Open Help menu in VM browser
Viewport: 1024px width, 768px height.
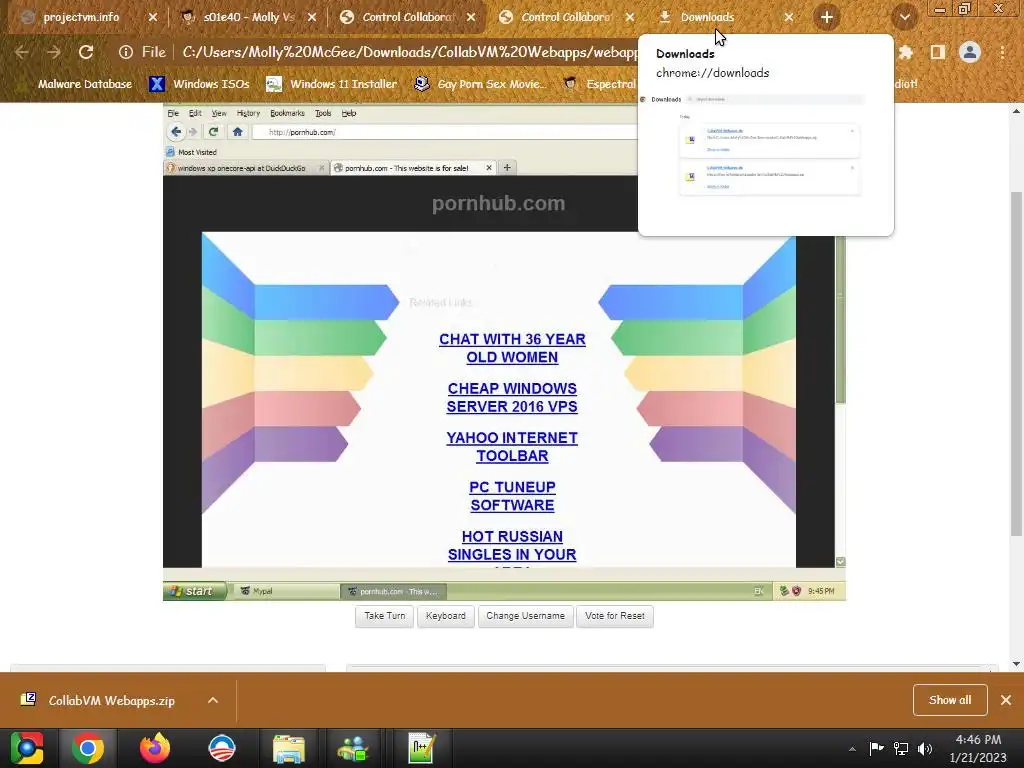click(349, 113)
